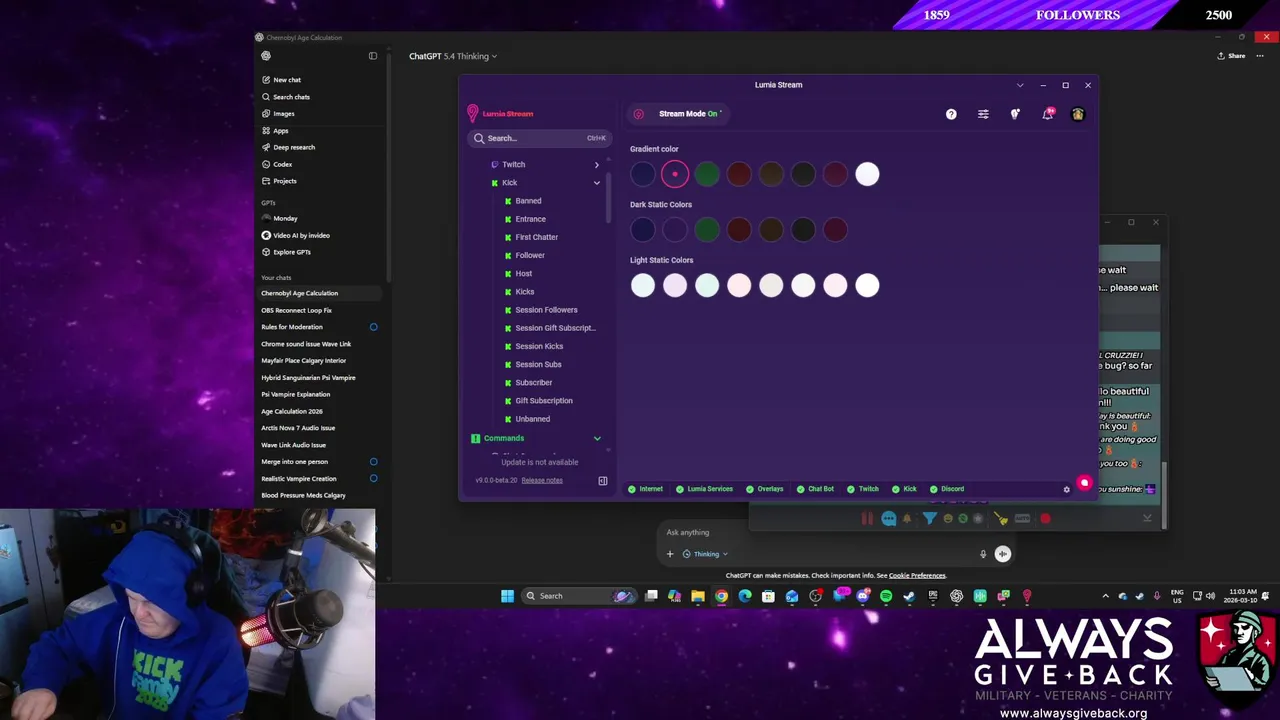Open status bar gear settings in Lumia
Screen dimensions: 1280x720
click(1066, 489)
